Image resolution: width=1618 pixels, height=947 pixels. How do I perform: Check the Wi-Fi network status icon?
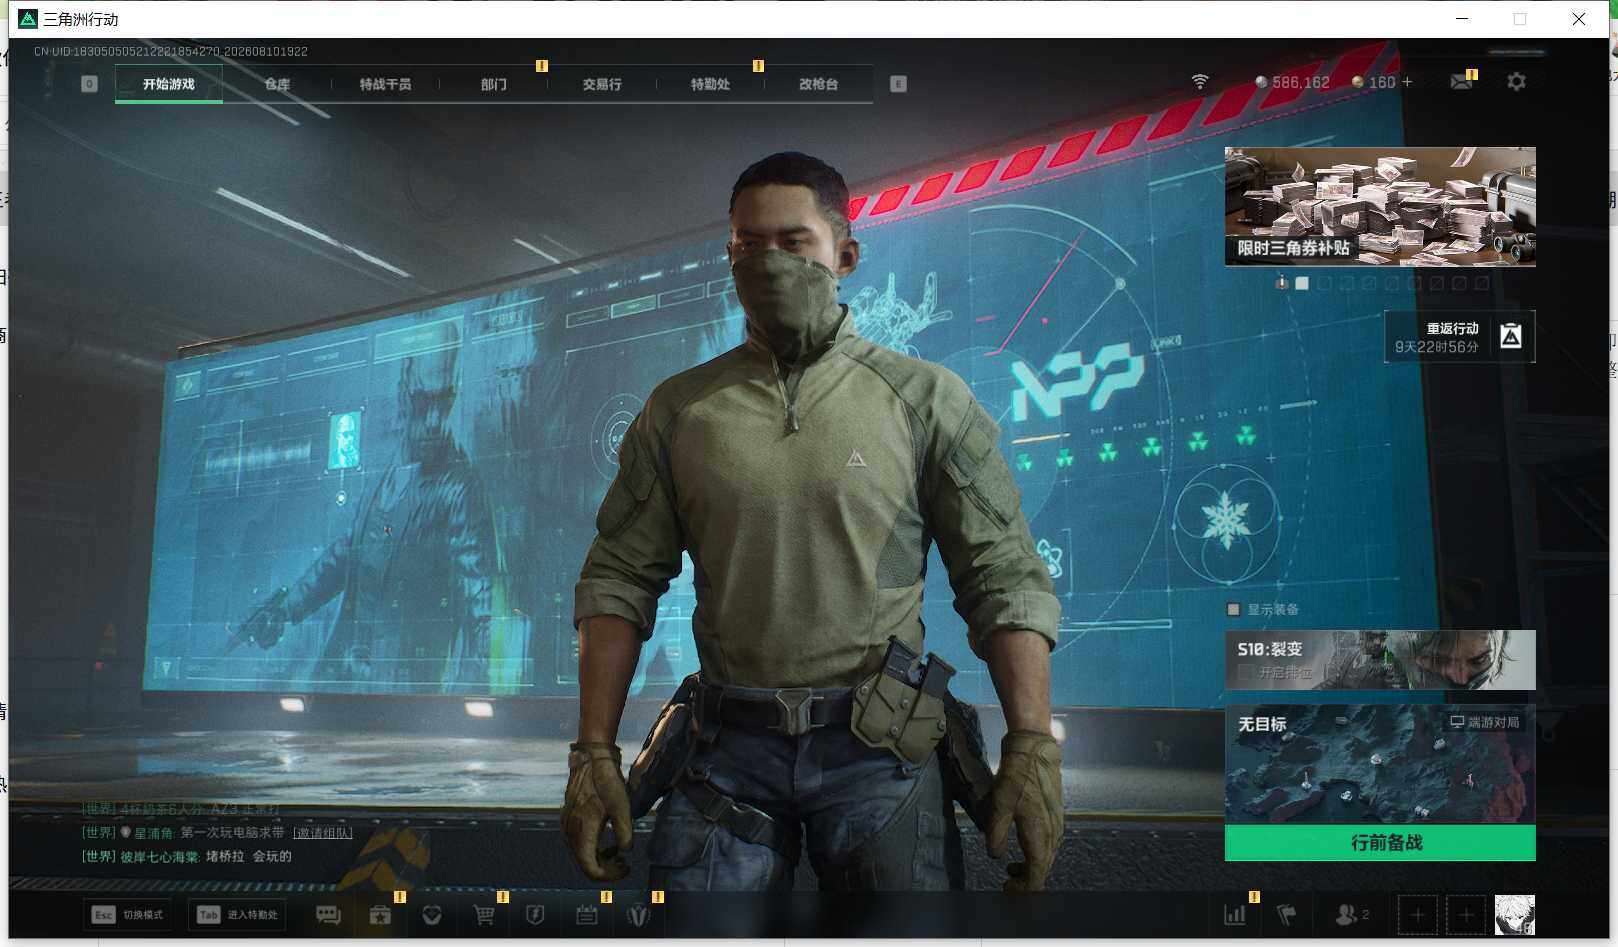(x=1200, y=82)
